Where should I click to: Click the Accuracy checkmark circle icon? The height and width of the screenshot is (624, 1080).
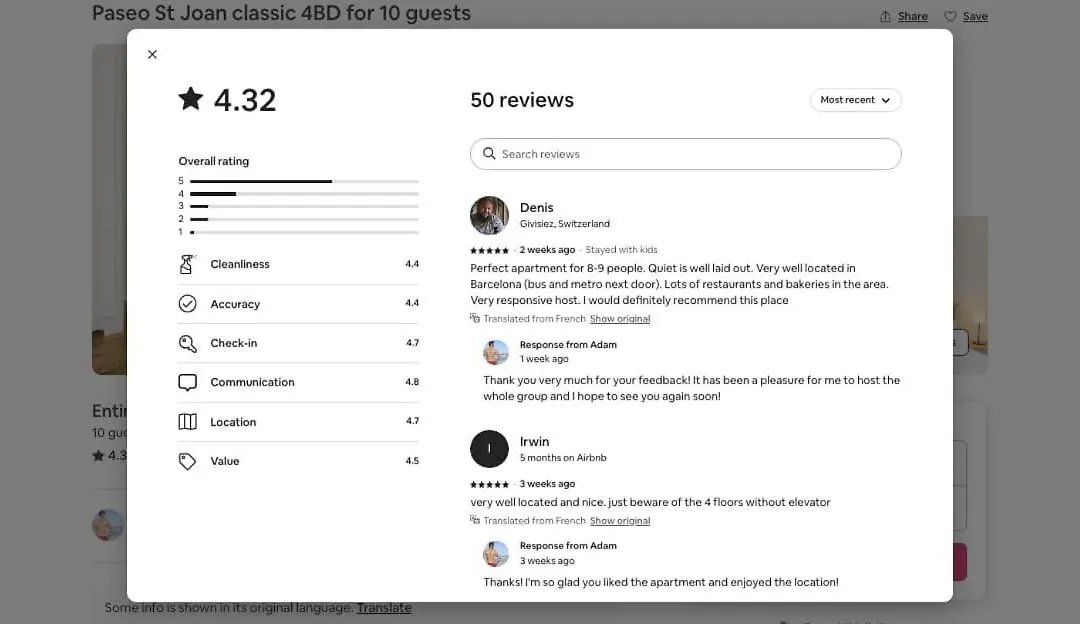[187, 304]
